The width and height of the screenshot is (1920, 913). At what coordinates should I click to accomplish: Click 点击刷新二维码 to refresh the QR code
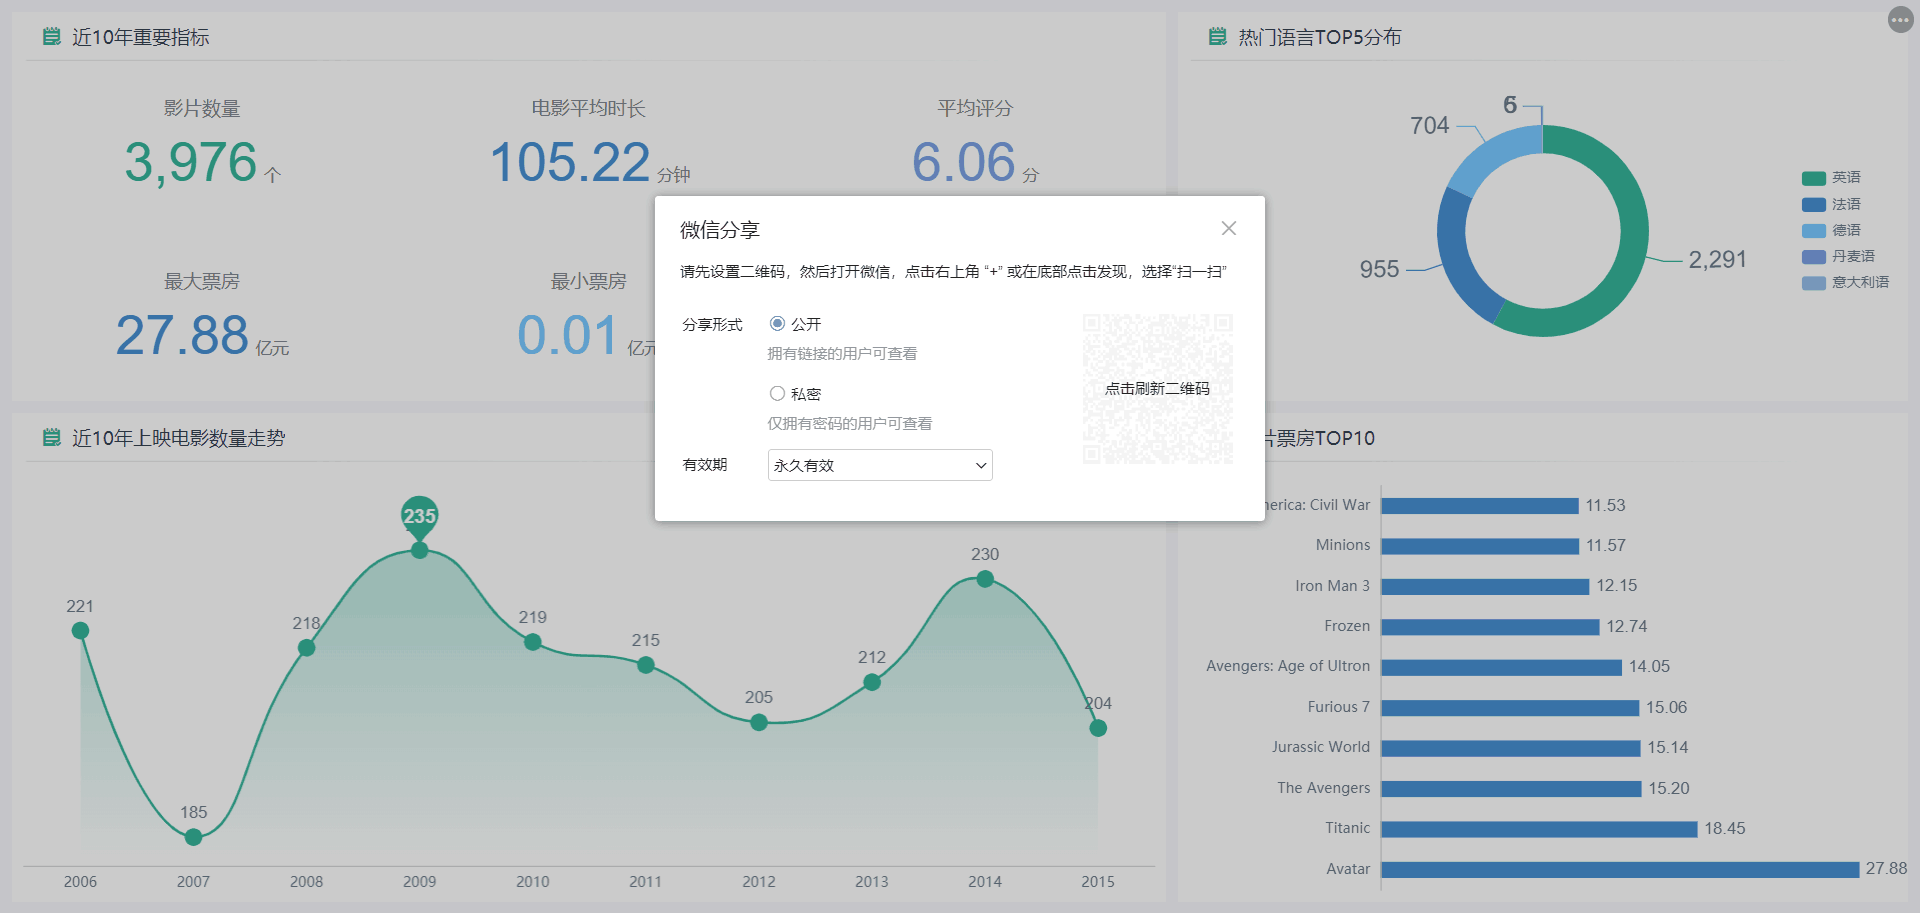(1157, 389)
